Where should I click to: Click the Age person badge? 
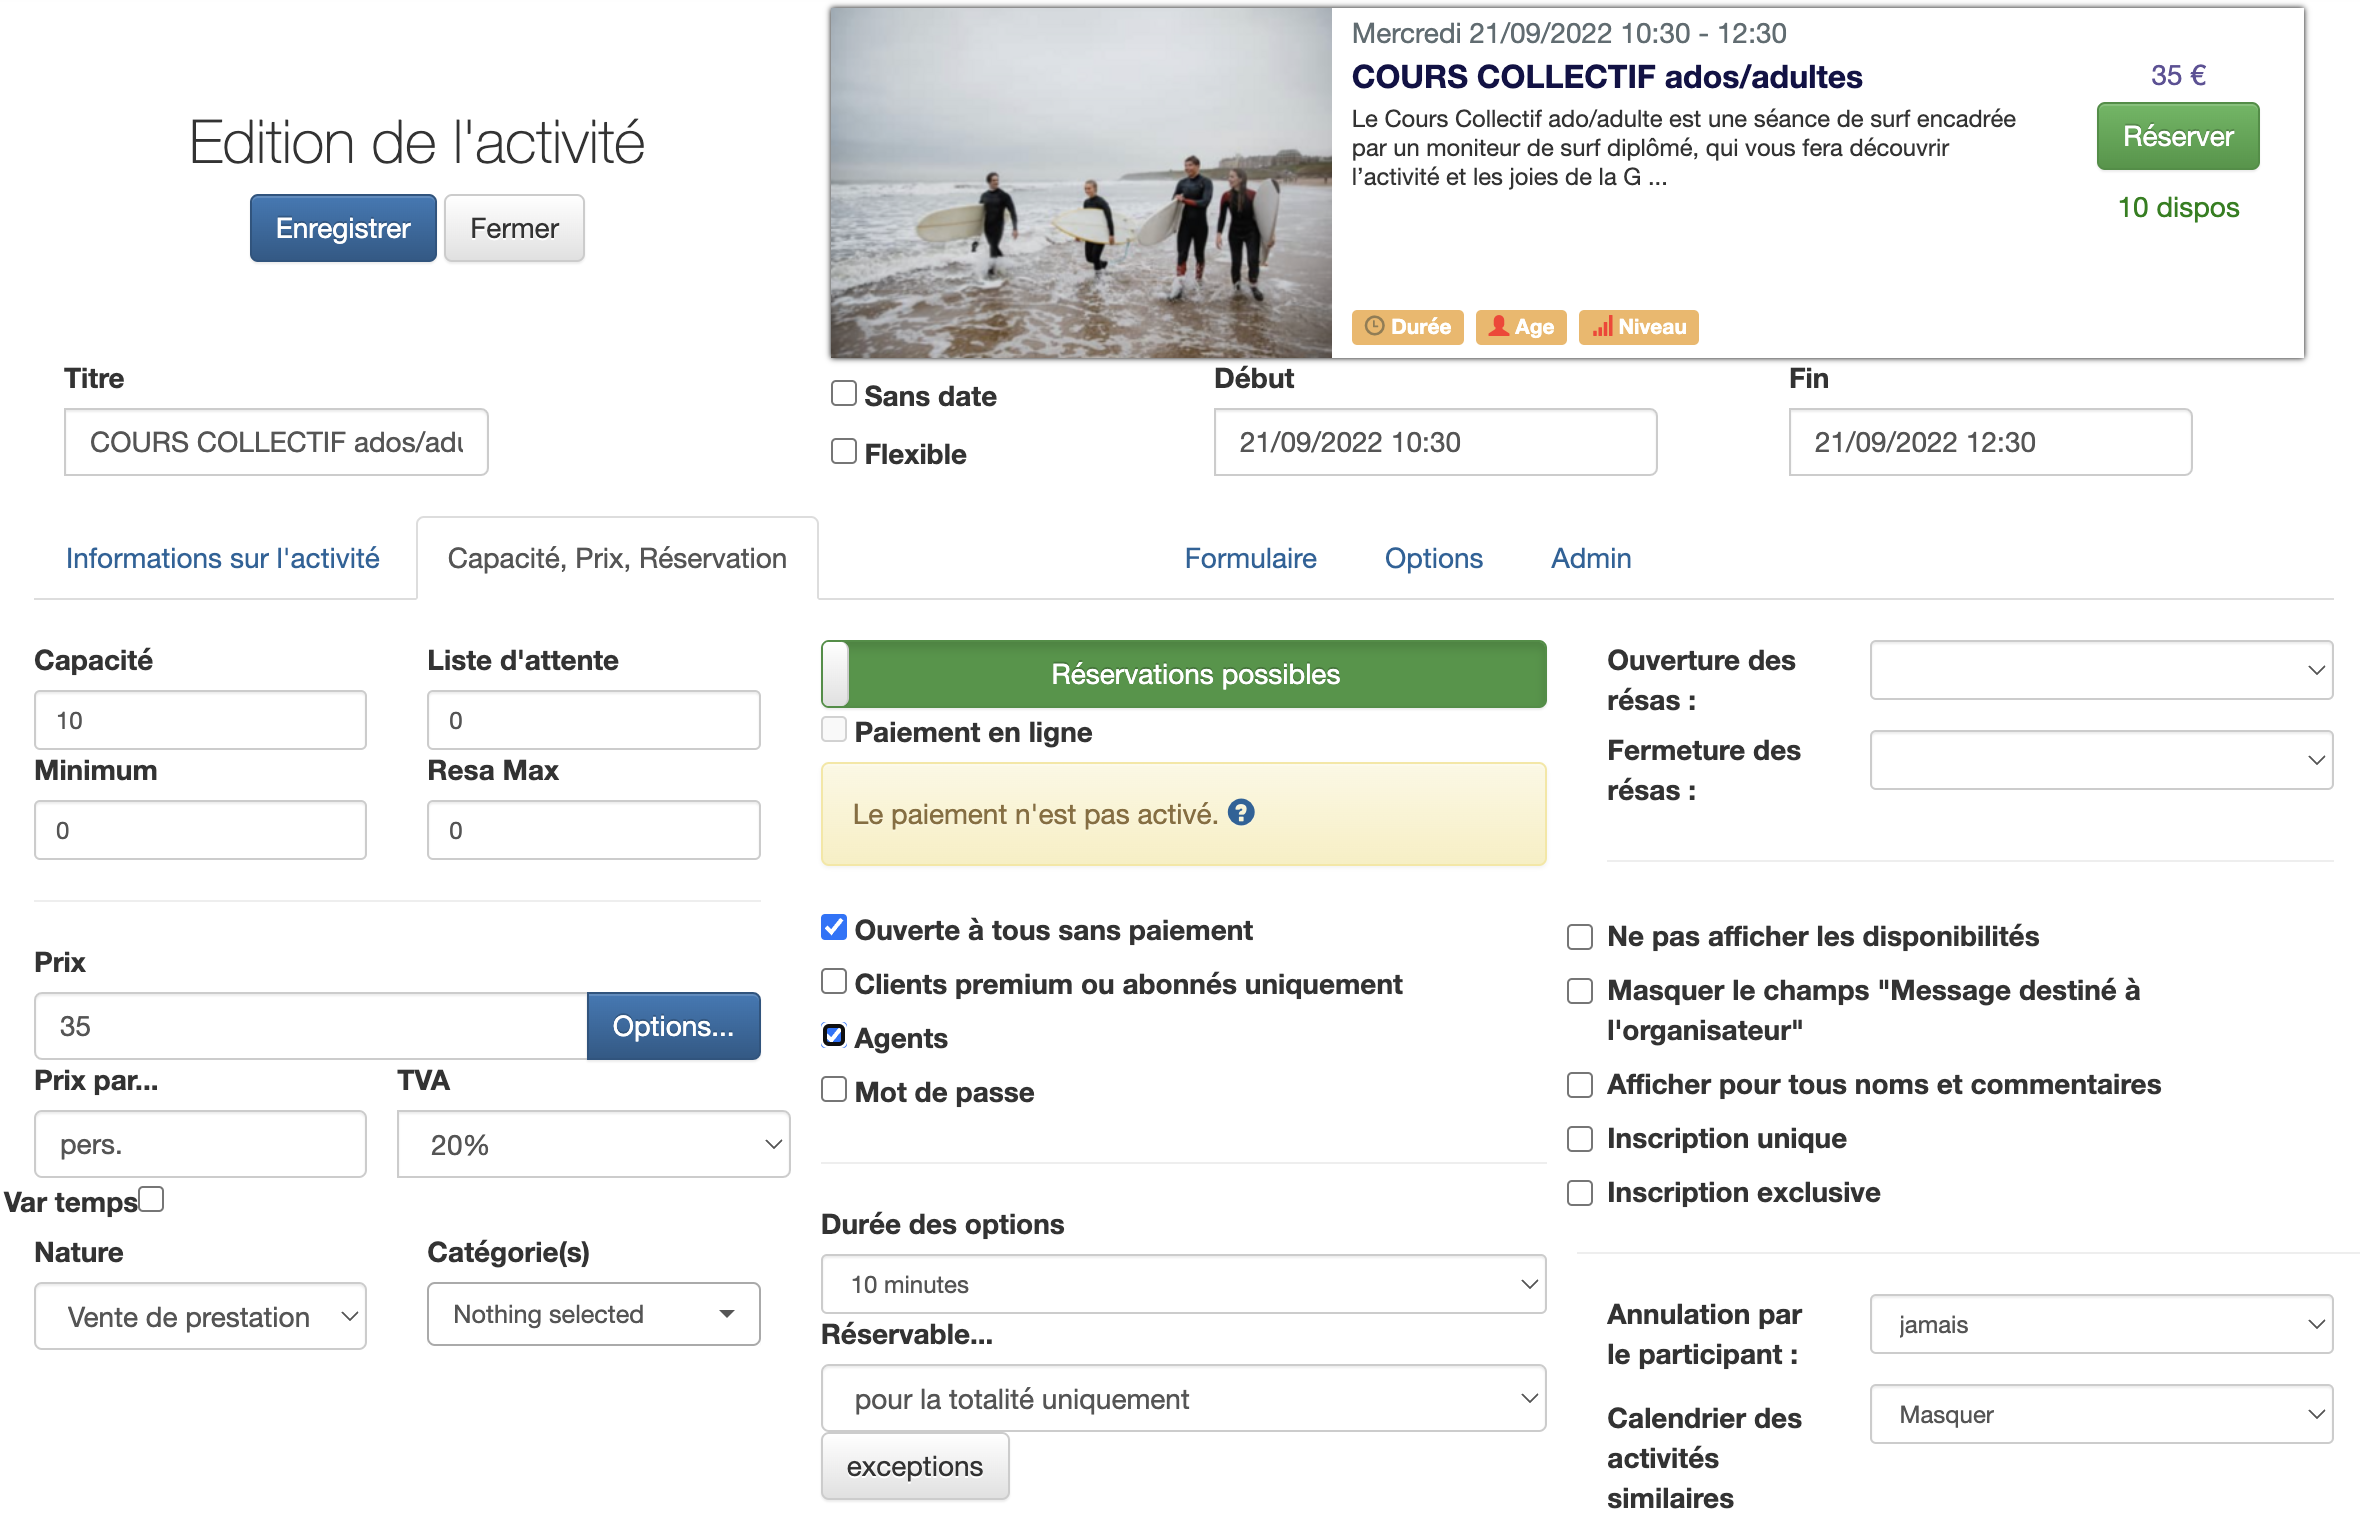click(1521, 327)
